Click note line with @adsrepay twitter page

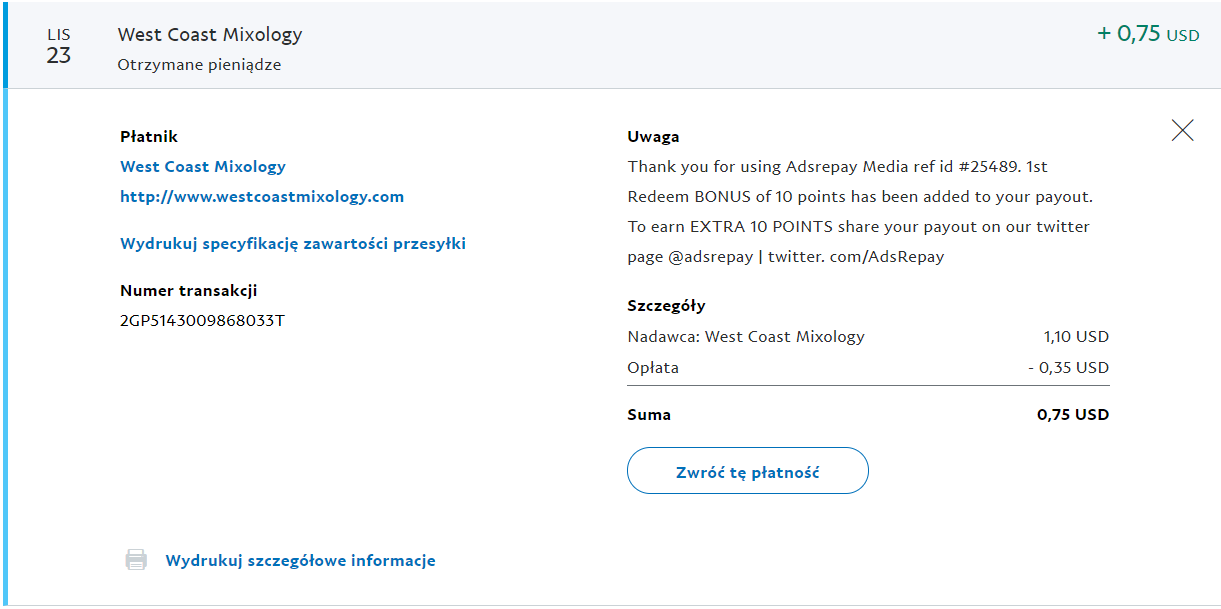786,257
